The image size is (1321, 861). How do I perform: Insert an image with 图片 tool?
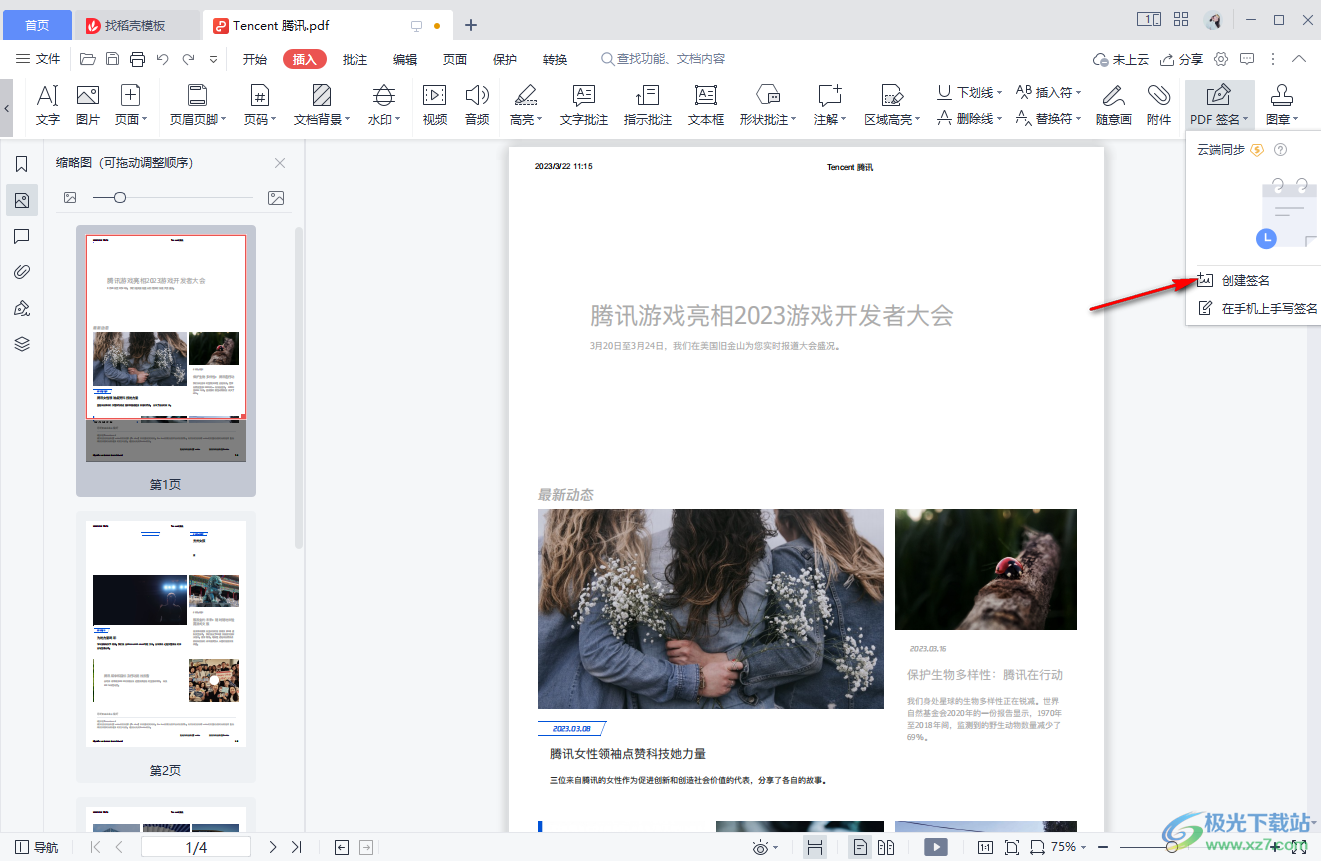pos(88,106)
